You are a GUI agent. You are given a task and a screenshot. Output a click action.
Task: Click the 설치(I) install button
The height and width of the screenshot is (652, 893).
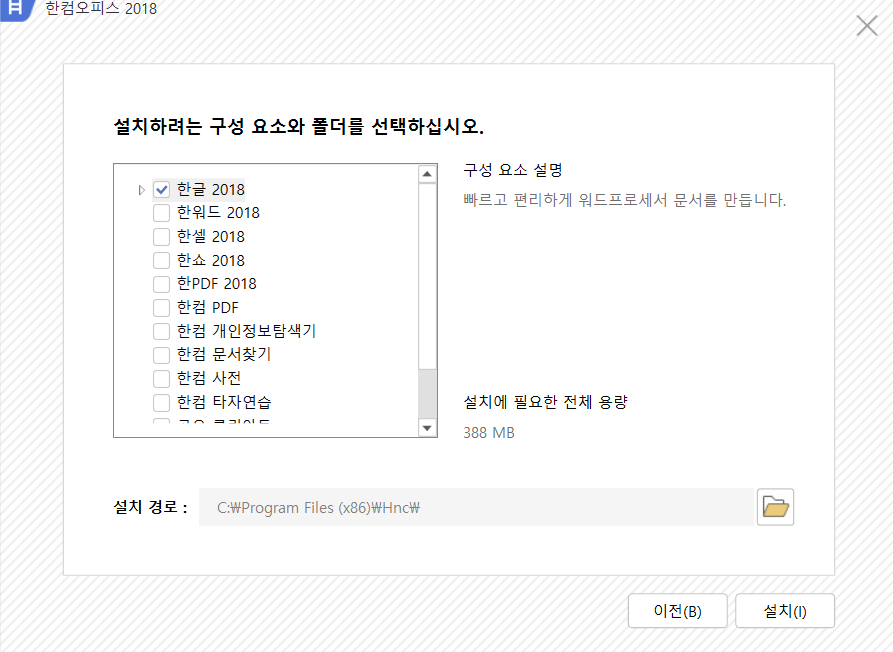785,611
